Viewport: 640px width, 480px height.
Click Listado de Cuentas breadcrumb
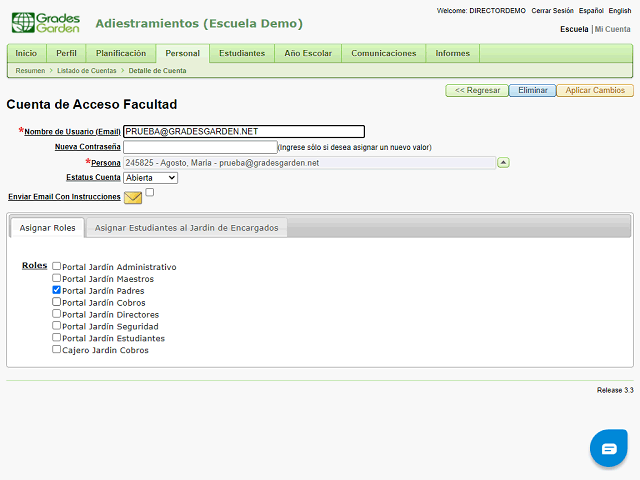point(85,71)
